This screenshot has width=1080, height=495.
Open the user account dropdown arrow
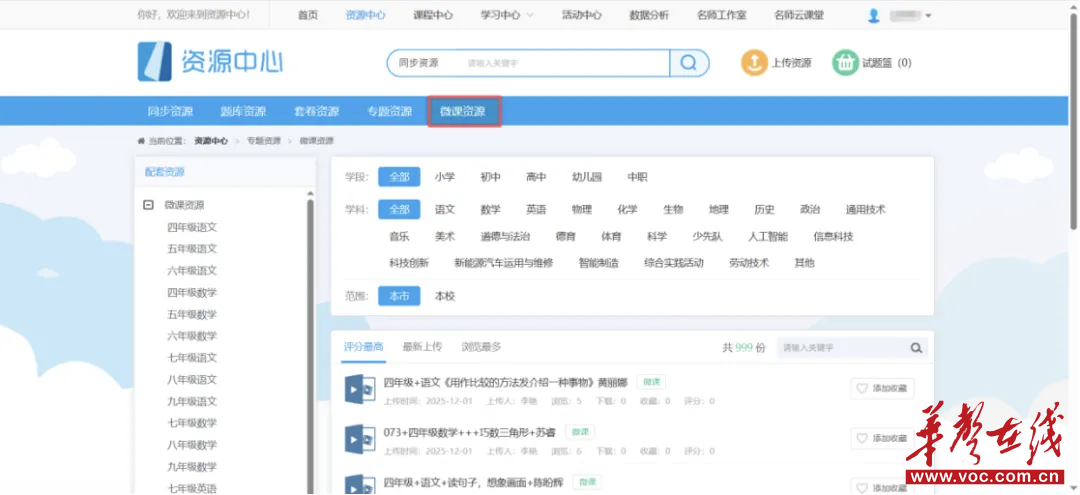click(928, 15)
